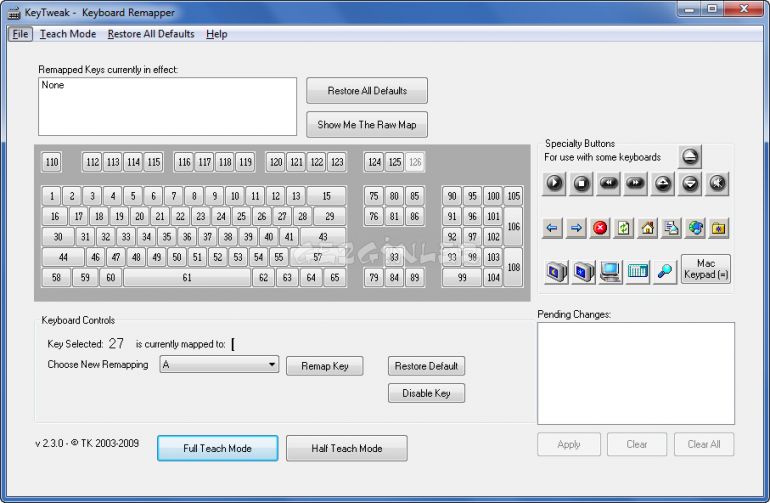Viewport: 770px width, 503px height.
Task: Click inside the Remapped Keys list box
Action: click(x=167, y=106)
